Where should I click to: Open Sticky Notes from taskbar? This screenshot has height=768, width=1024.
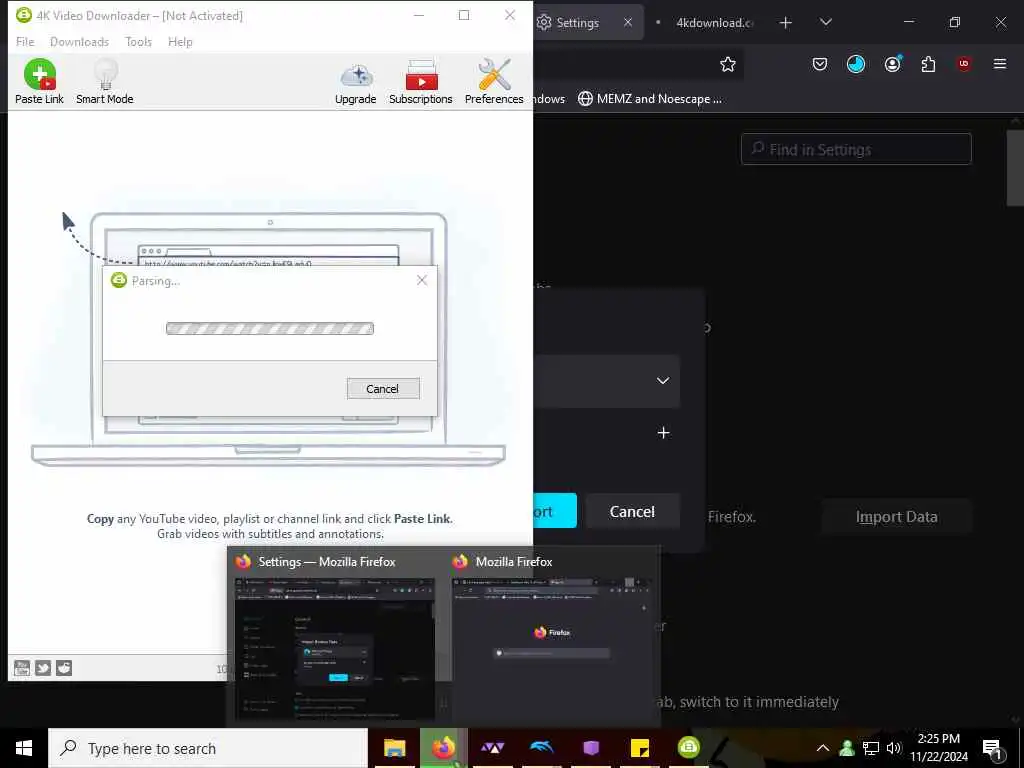point(639,748)
